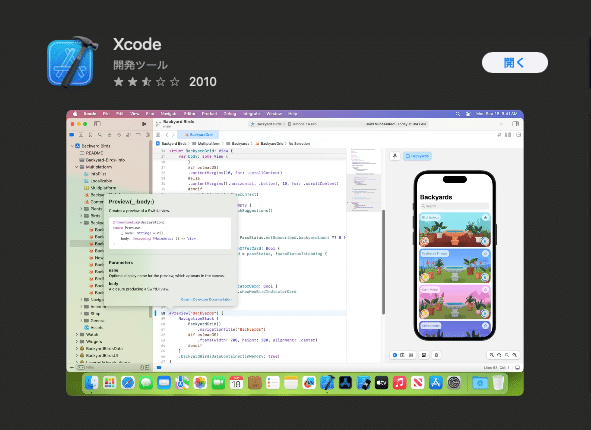Collapse the Multiplatform folder
The width and height of the screenshot is (591, 430).
point(77,167)
